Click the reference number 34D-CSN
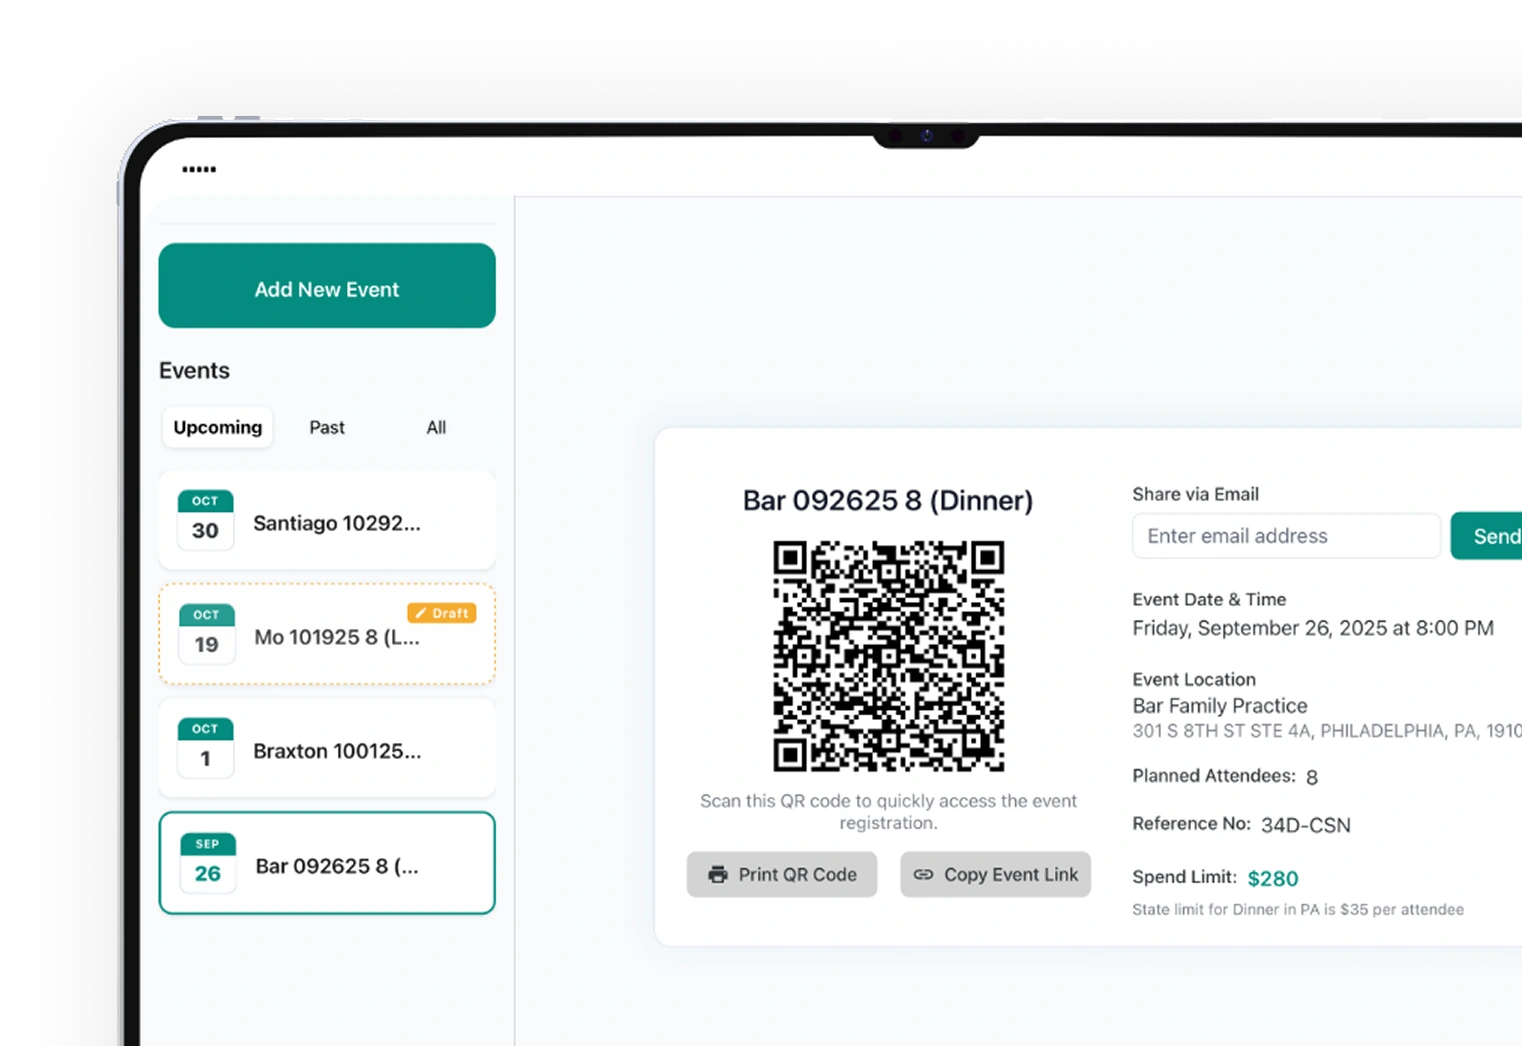Screen dimensions: 1522x1046 point(1305,825)
